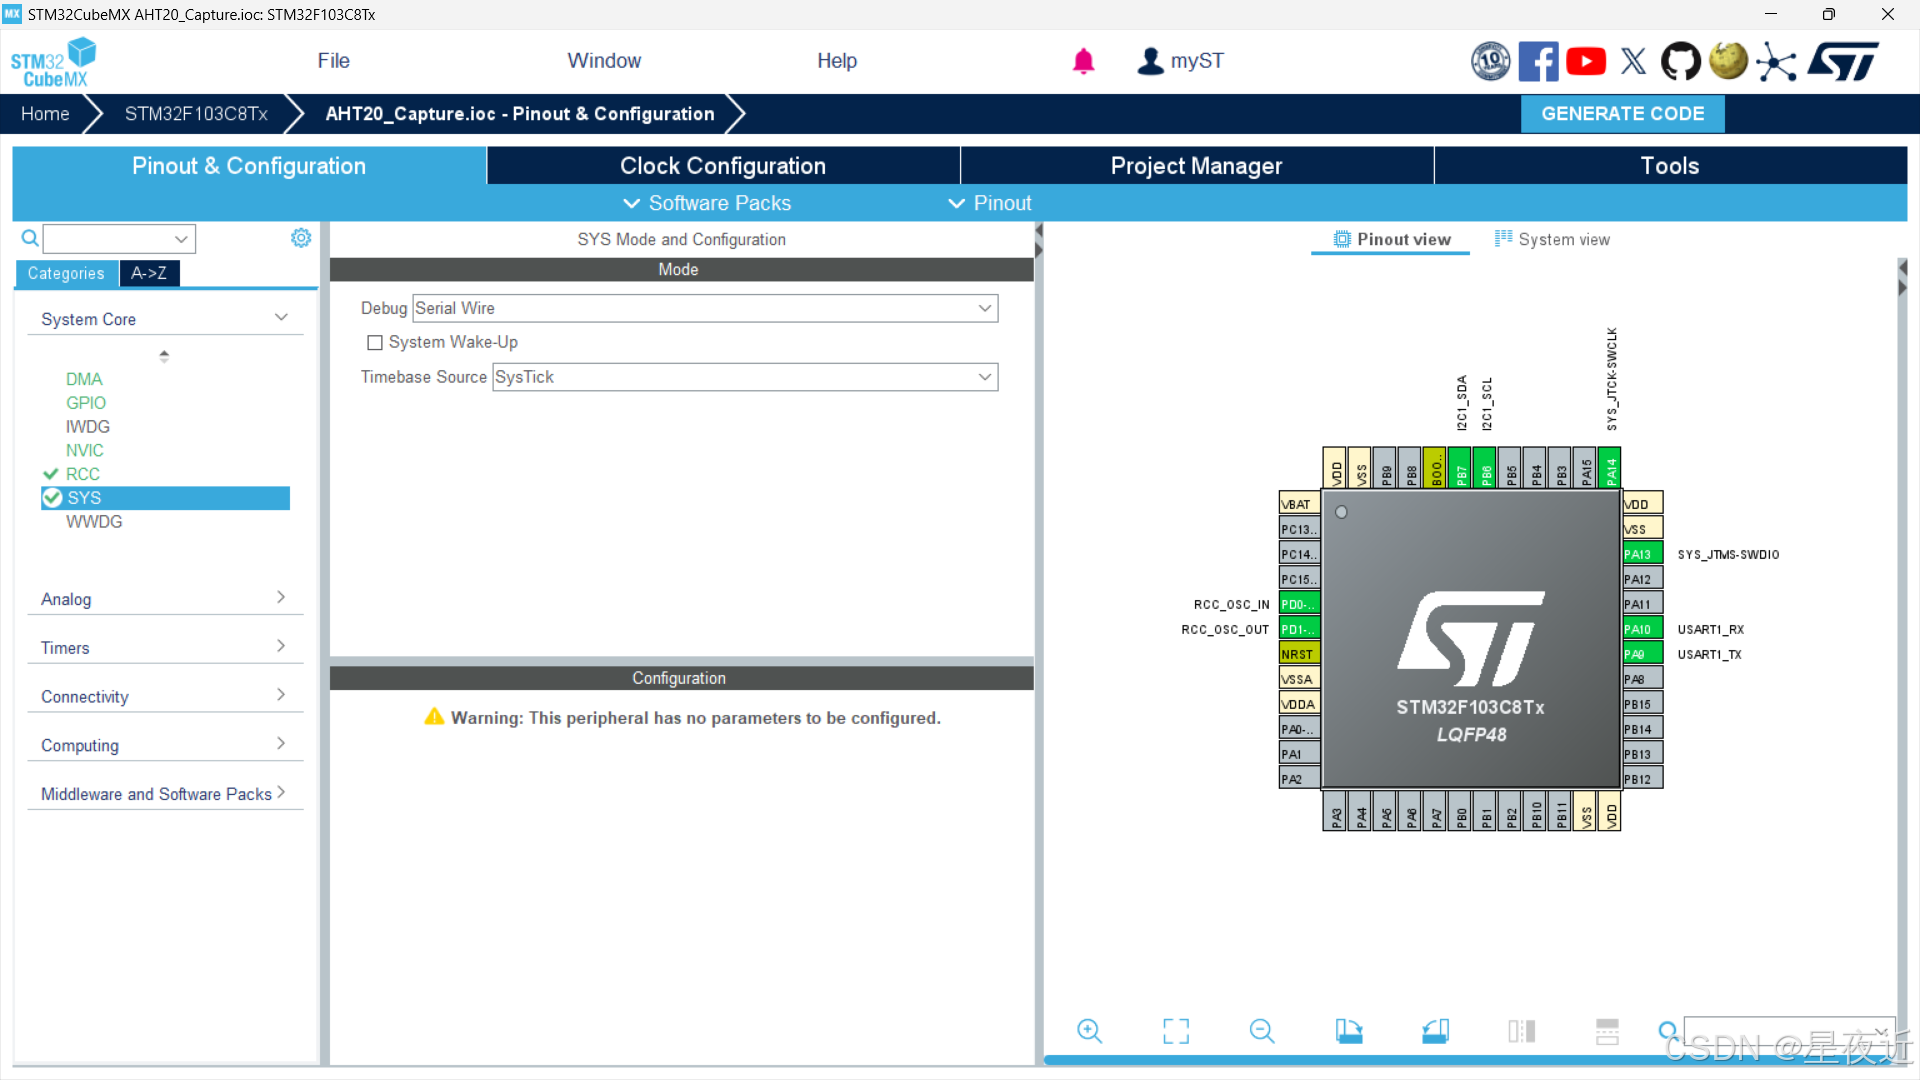The image size is (1920, 1080).
Task: Zoom in on the pinout view
Action: [x=1089, y=1031]
